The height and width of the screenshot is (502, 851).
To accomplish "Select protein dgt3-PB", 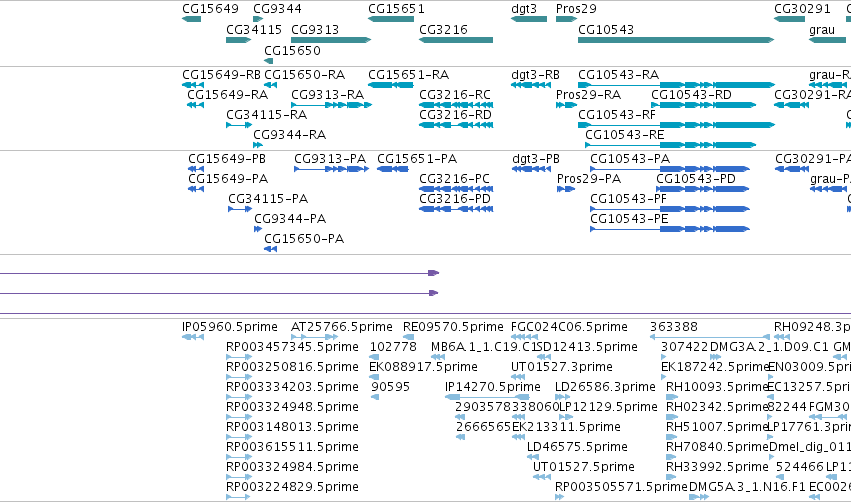I will pyautogui.click(x=531, y=169).
